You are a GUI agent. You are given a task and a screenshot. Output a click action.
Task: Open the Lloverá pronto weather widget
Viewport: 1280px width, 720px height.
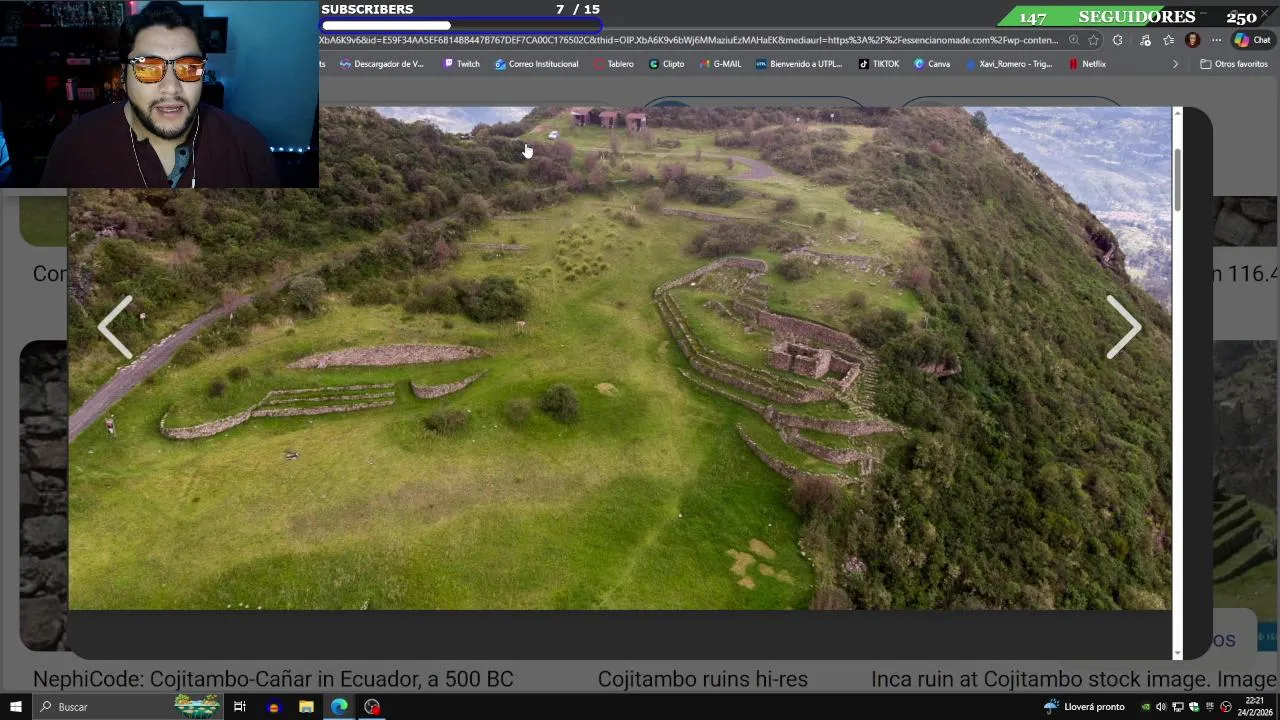(x=1084, y=707)
